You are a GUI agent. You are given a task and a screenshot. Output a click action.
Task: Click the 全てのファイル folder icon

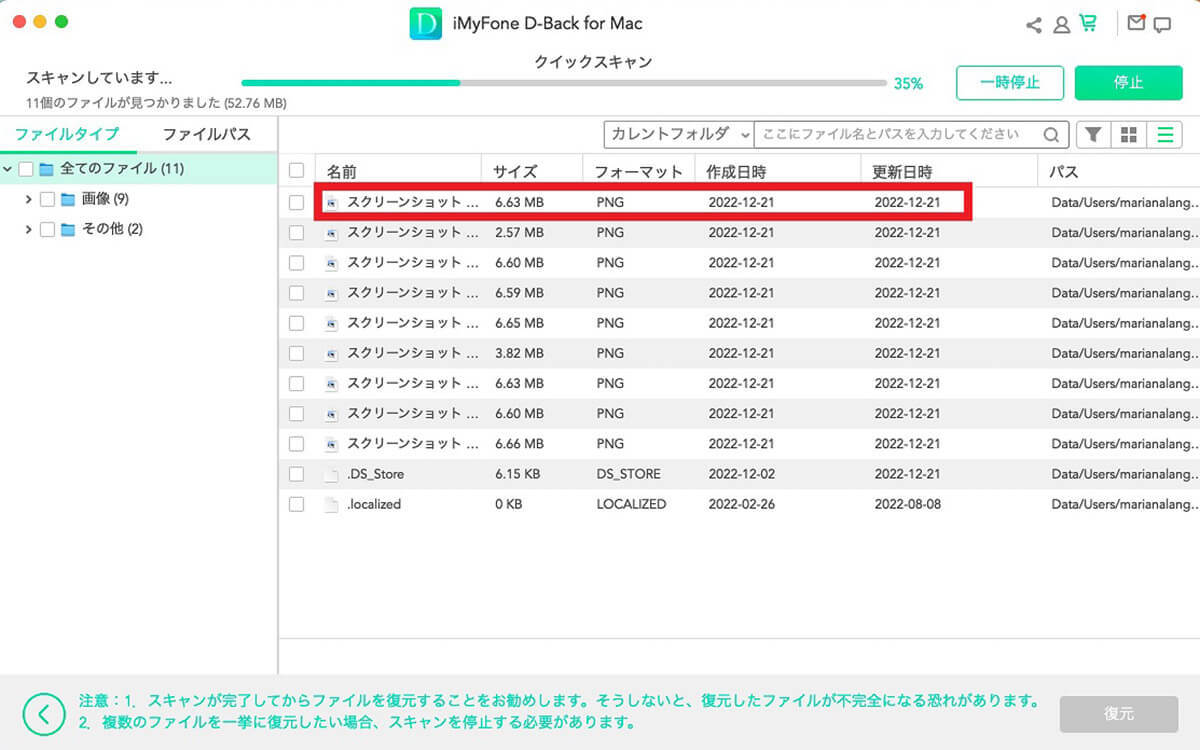pyautogui.click(x=47, y=169)
